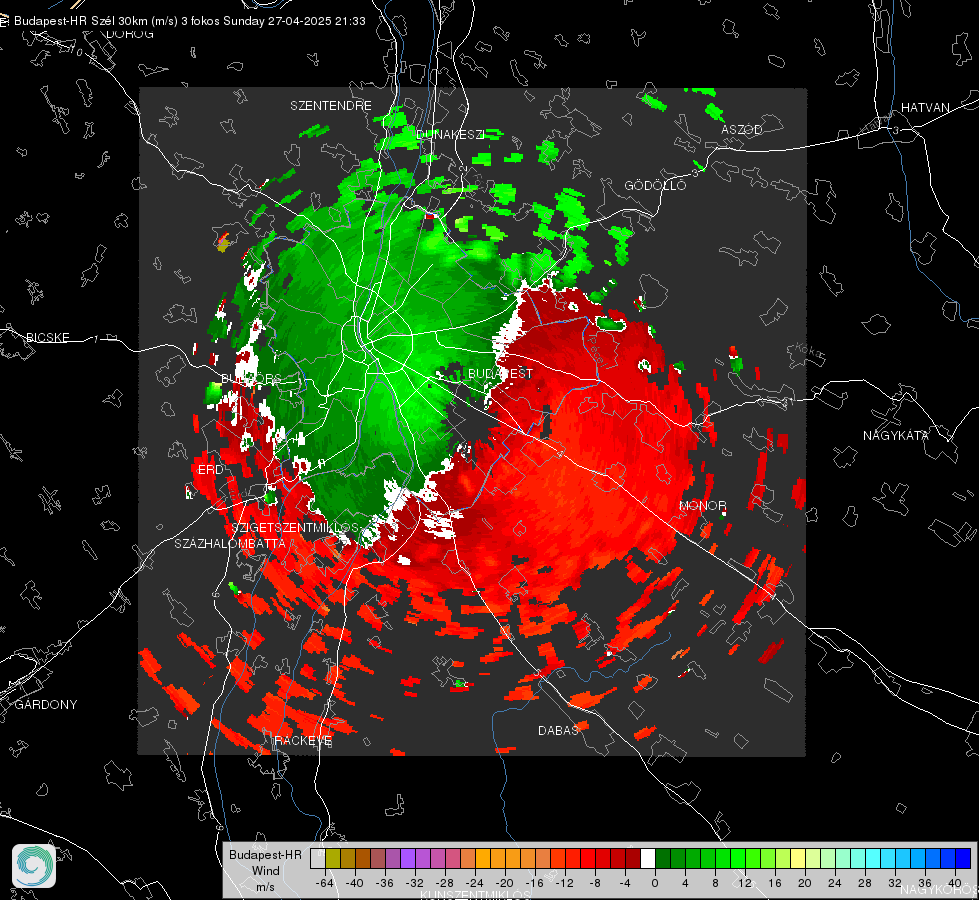979x900 pixels.
Task: Click the Budapest-HR Wind m/s legend title
Action: coord(265,870)
